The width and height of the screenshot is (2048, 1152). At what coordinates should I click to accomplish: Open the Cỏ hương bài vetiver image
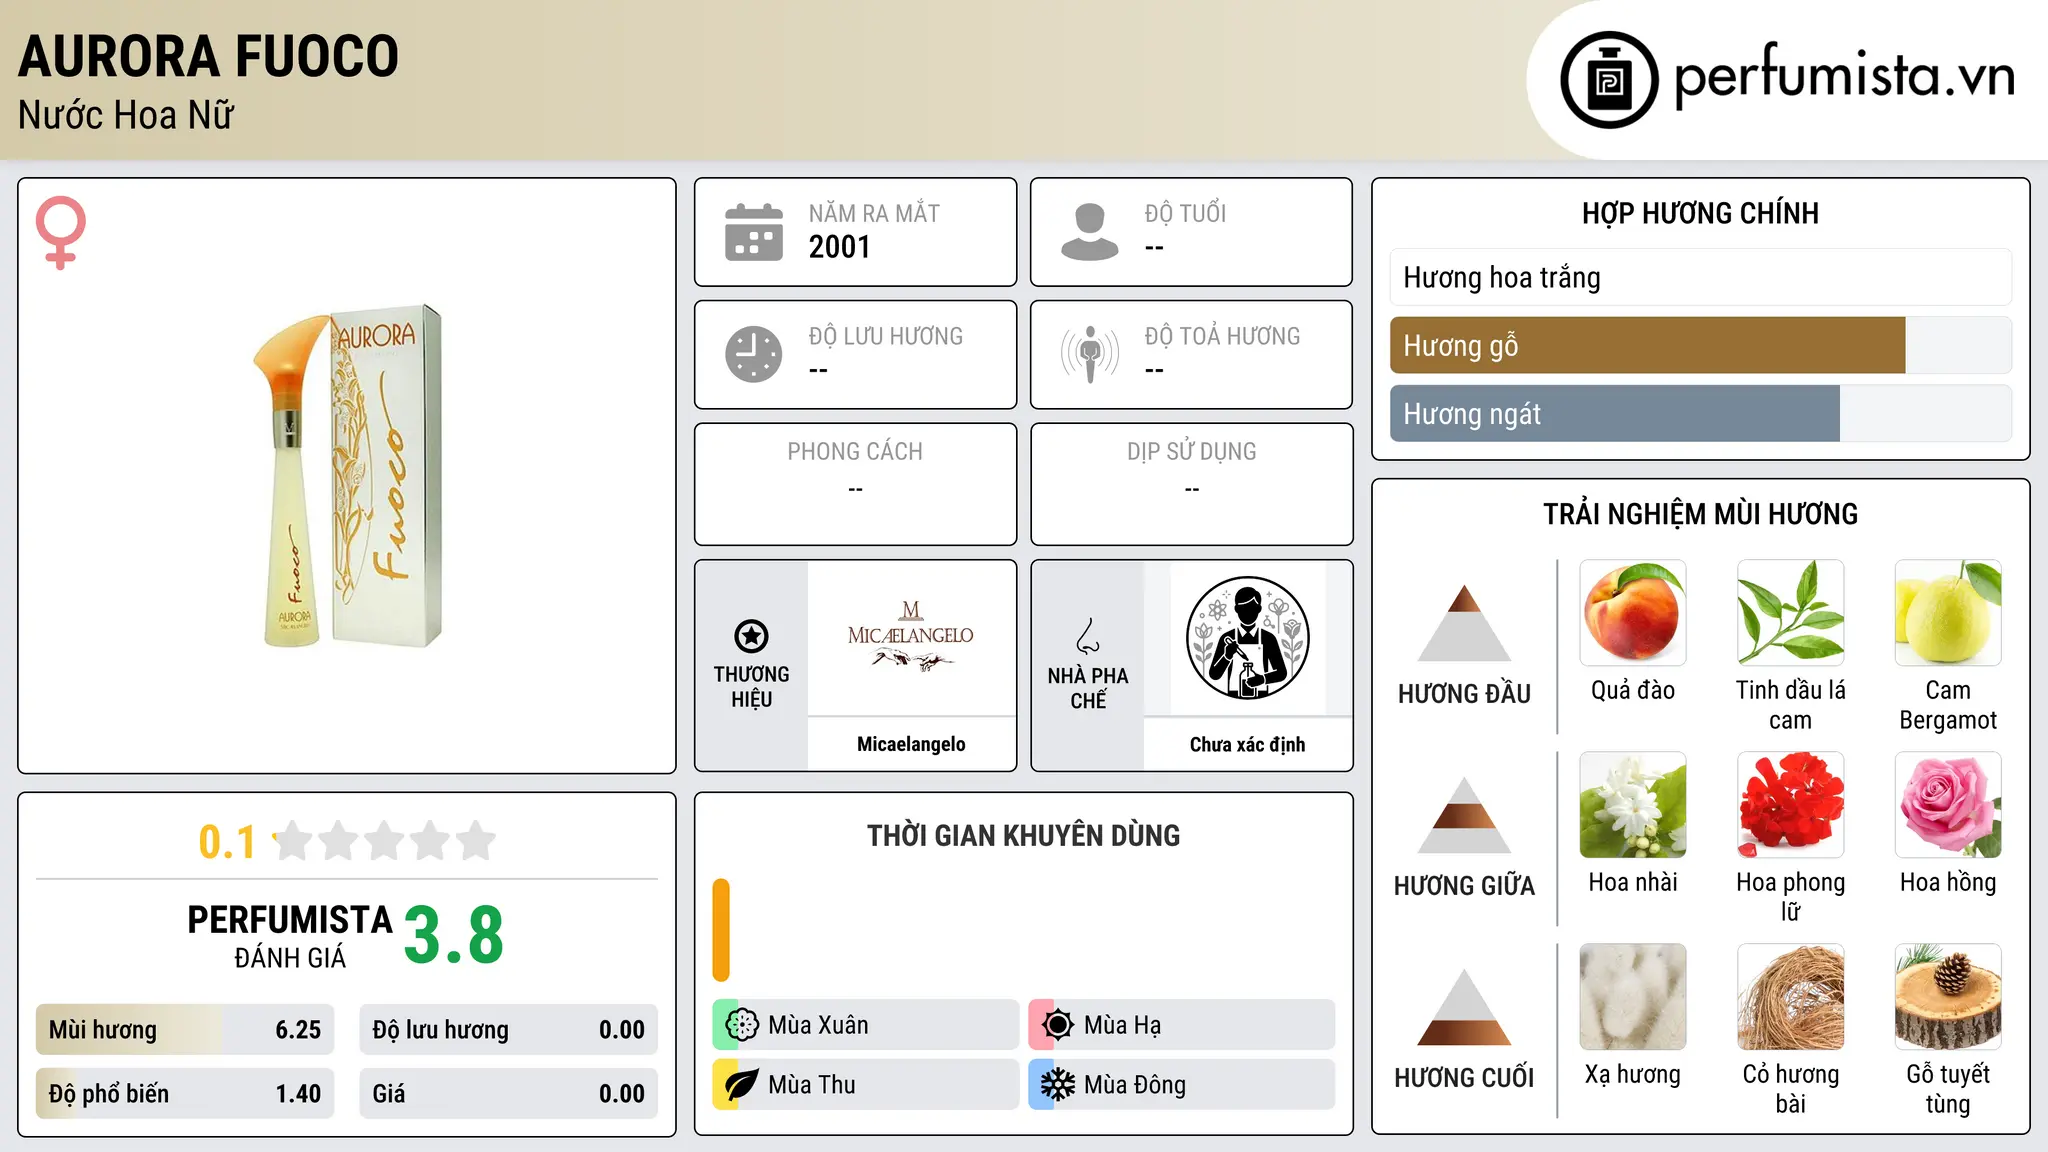[x=1791, y=997]
